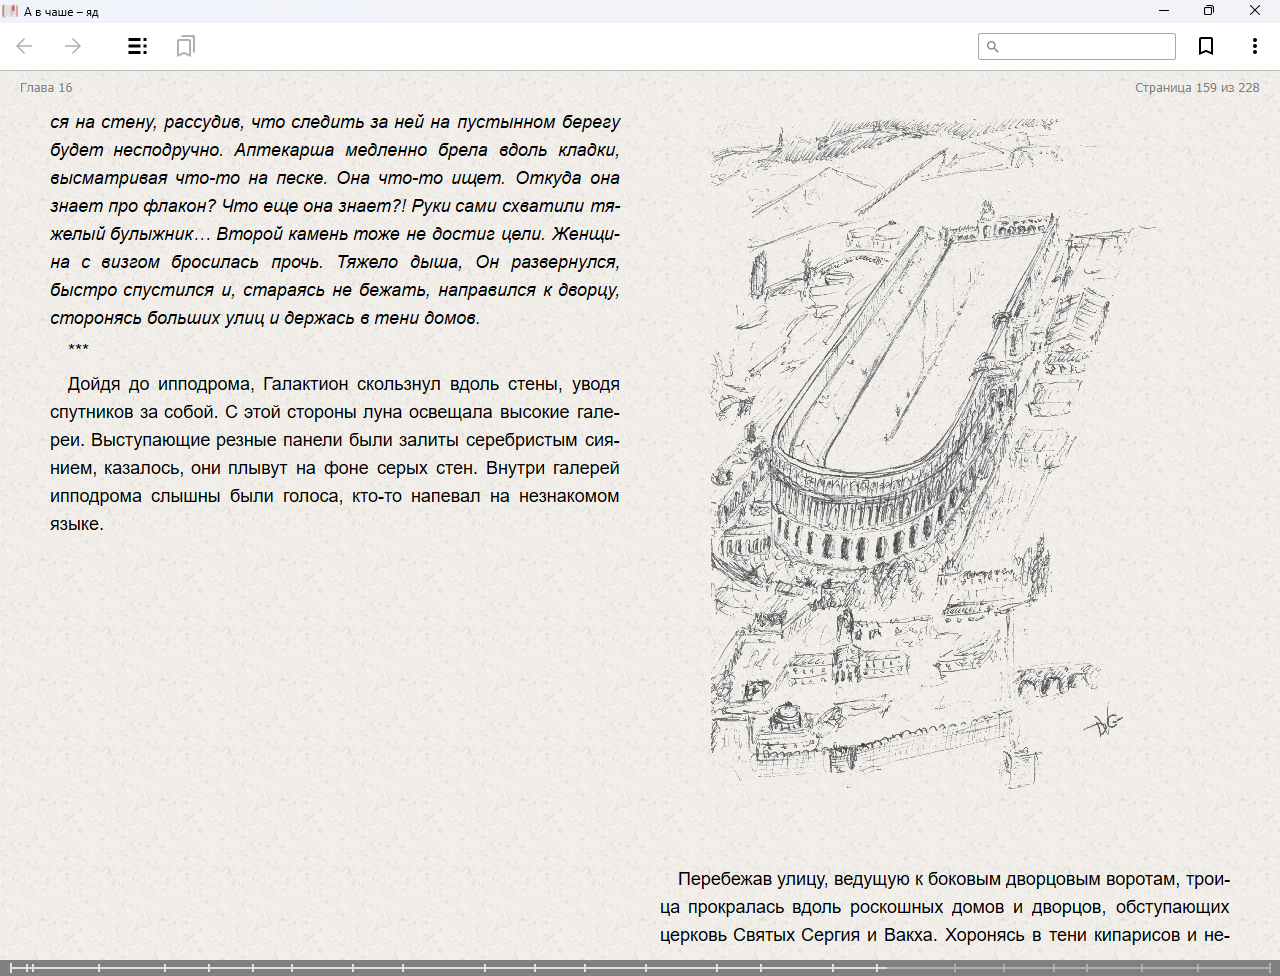Close the book reader window
This screenshot has width=1280, height=976.
pyautogui.click(x=1255, y=11)
